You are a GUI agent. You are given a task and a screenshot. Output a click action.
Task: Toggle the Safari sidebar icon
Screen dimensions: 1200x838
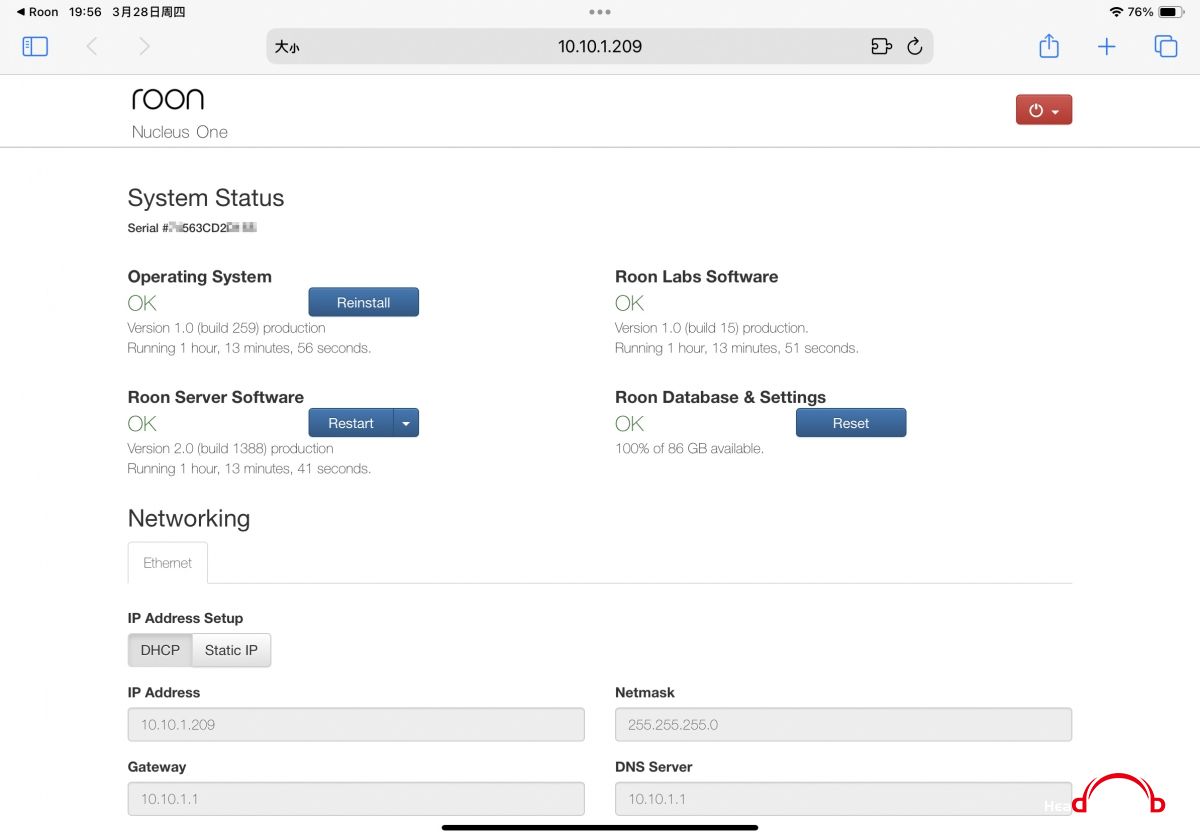pos(35,46)
